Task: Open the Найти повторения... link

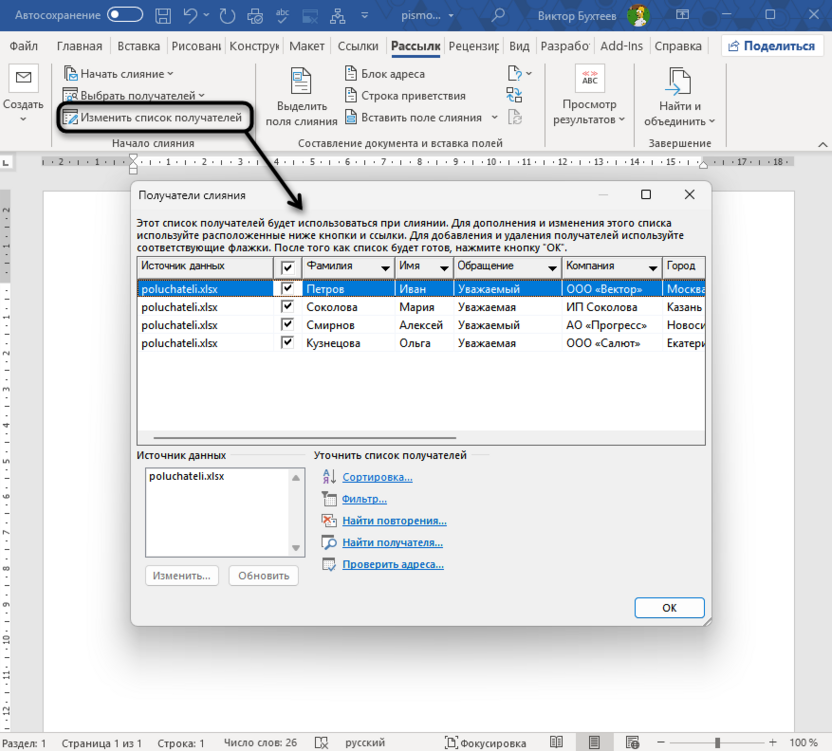Action: [x=394, y=520]
